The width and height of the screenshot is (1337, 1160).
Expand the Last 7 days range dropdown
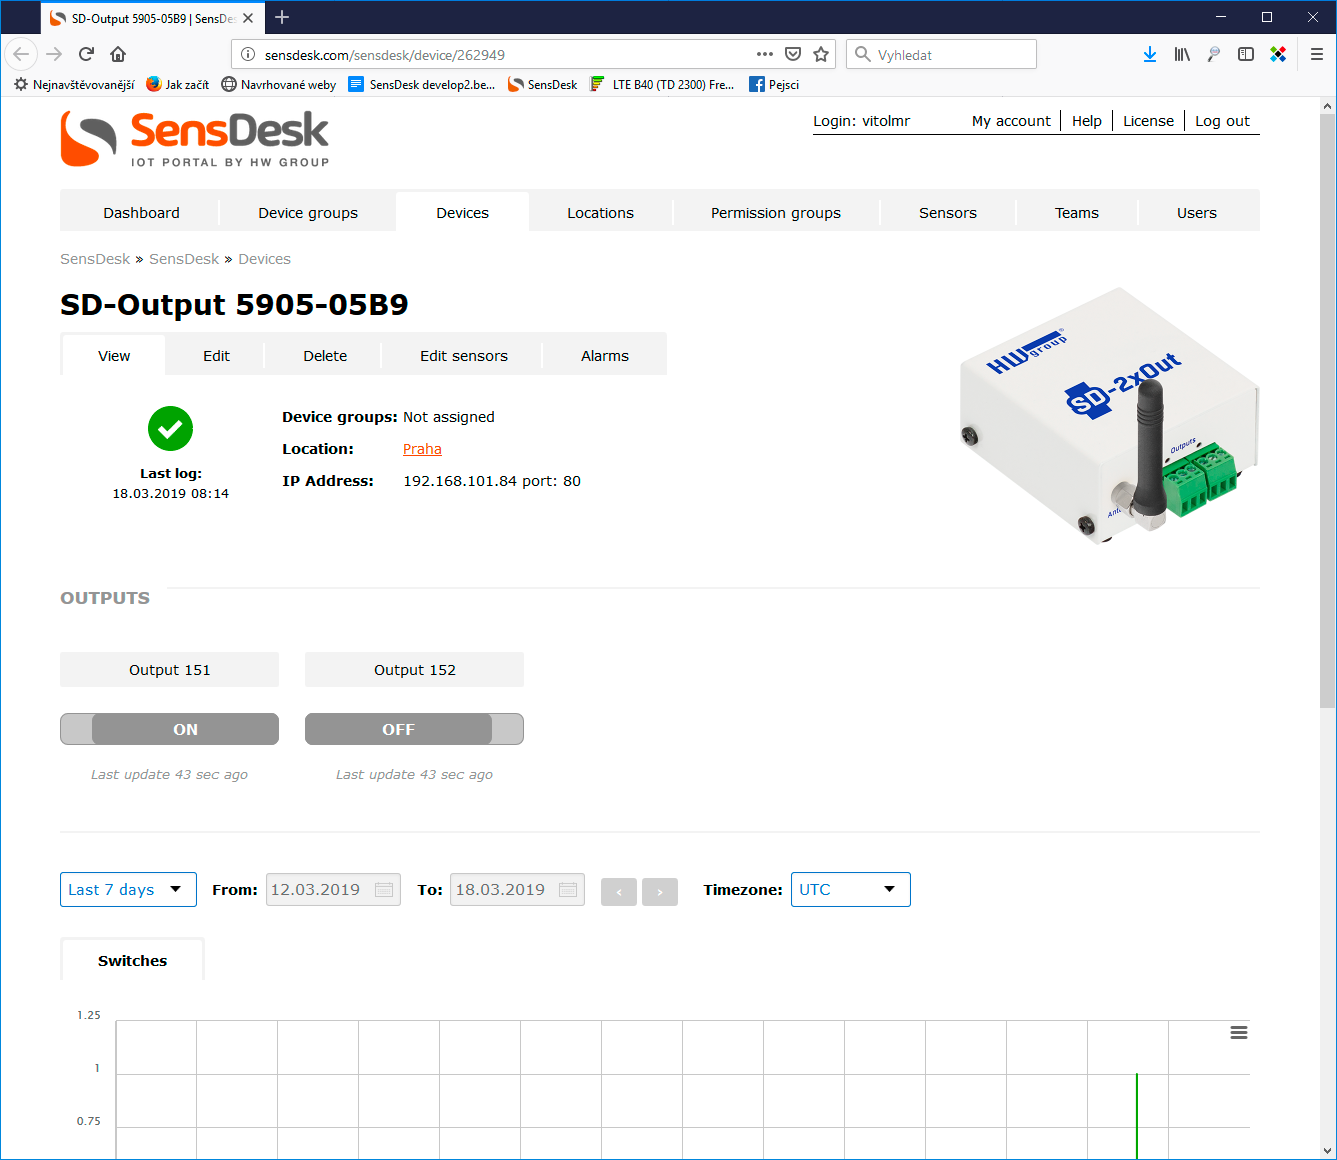(x=128, y=890)
